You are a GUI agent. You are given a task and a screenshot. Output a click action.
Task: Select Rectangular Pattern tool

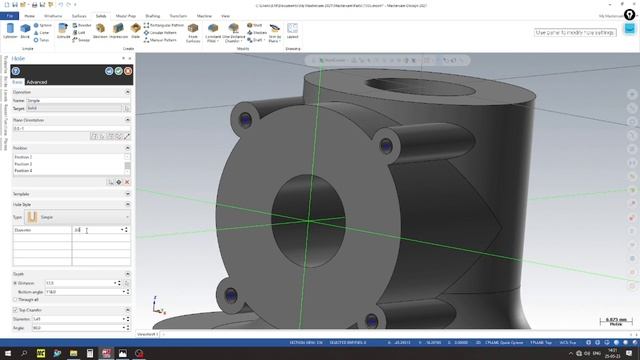coord(164,25)
